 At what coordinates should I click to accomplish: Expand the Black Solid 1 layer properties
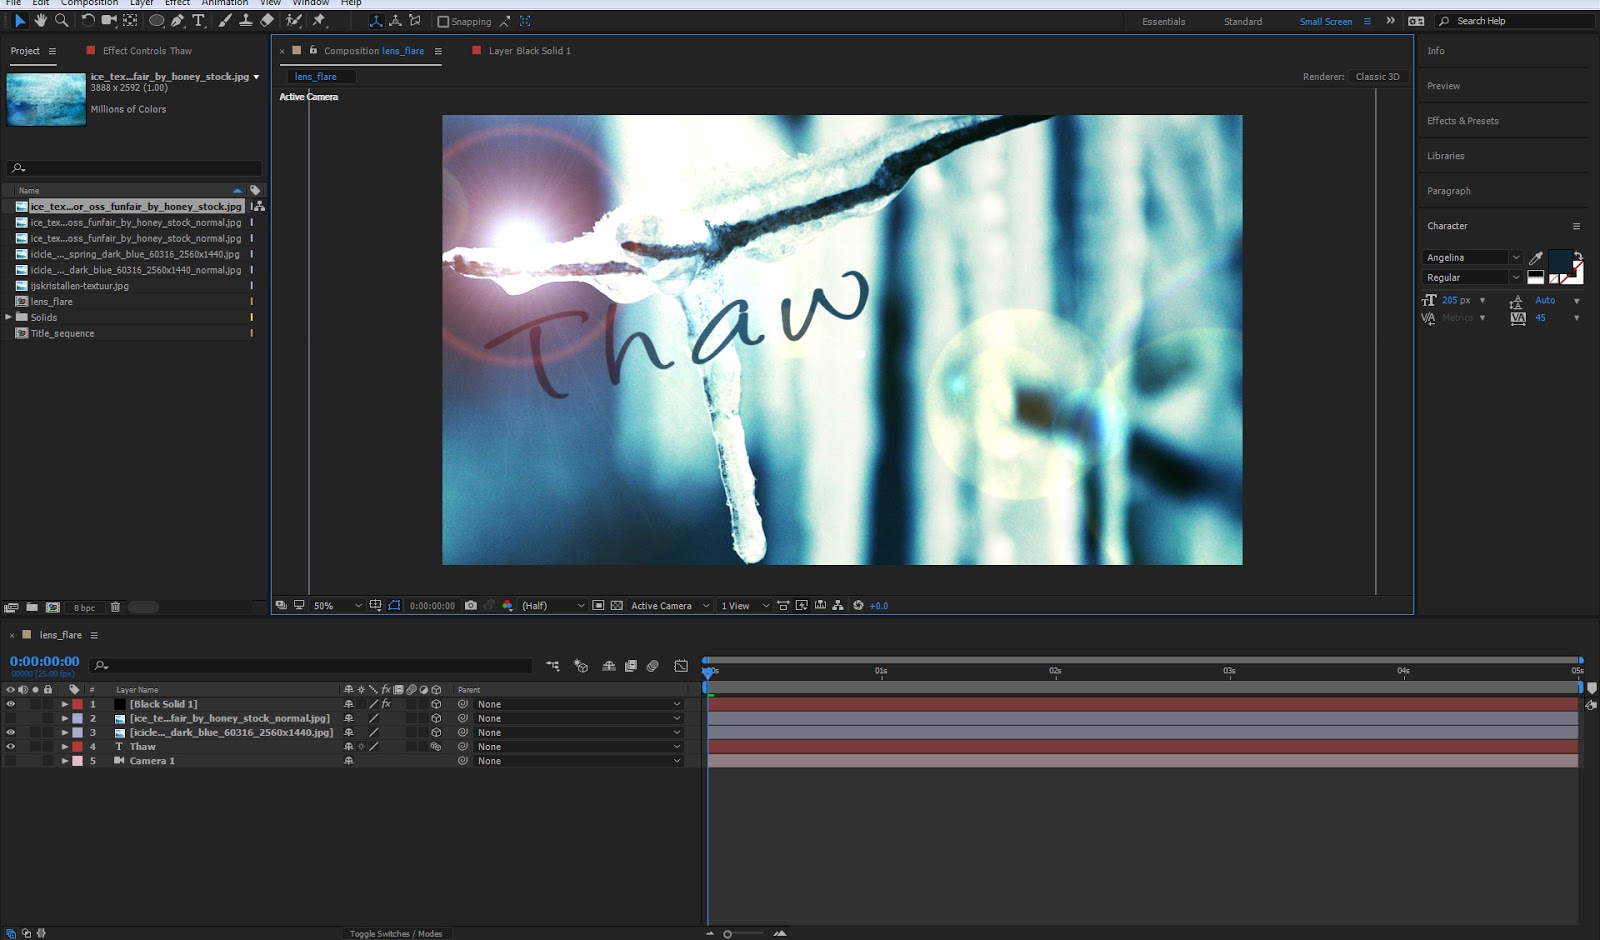65,704
